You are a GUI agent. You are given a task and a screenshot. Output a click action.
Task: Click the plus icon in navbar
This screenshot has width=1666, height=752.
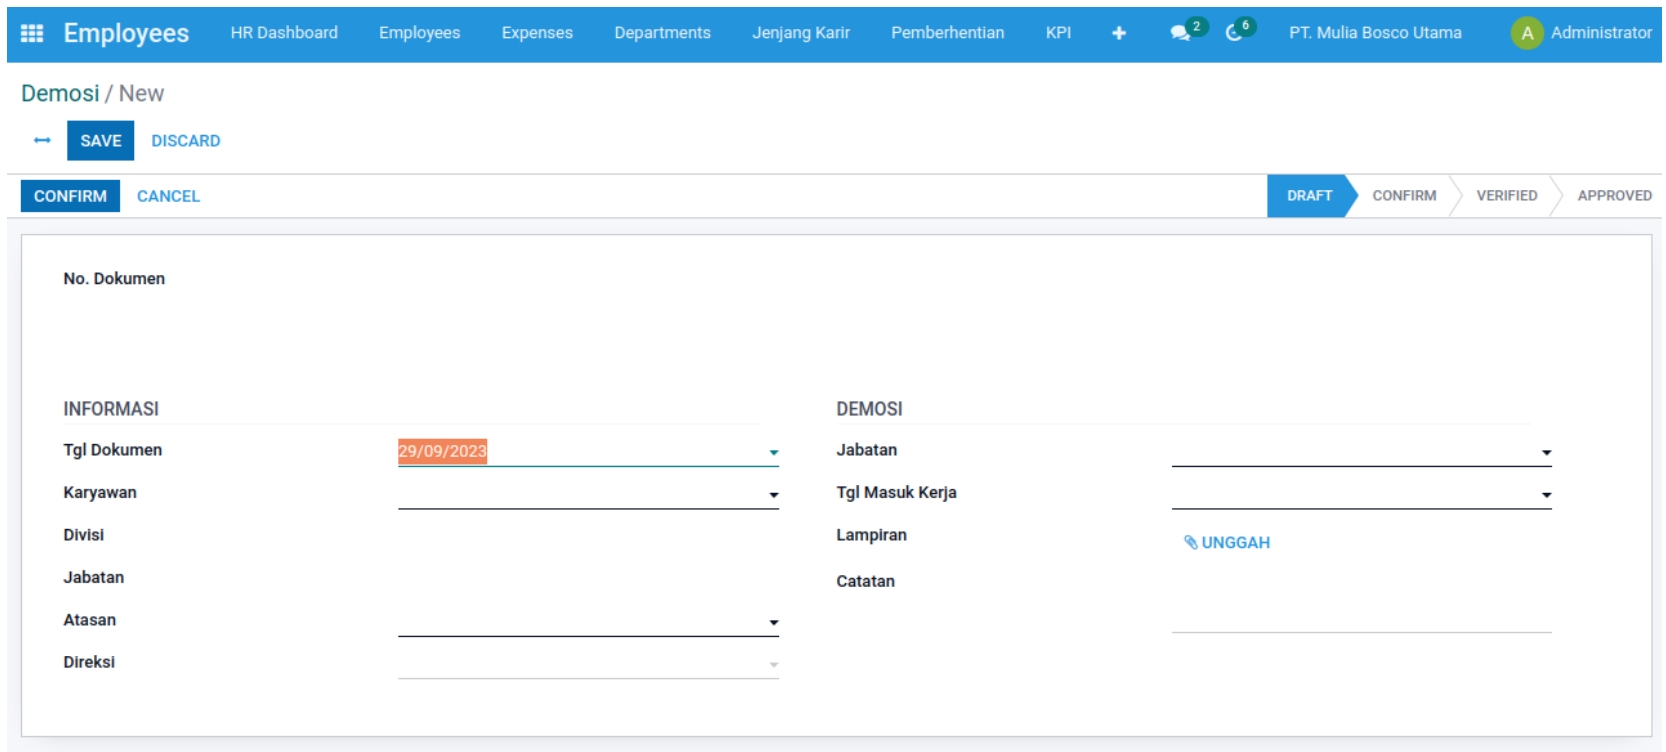click(1118, 33)
